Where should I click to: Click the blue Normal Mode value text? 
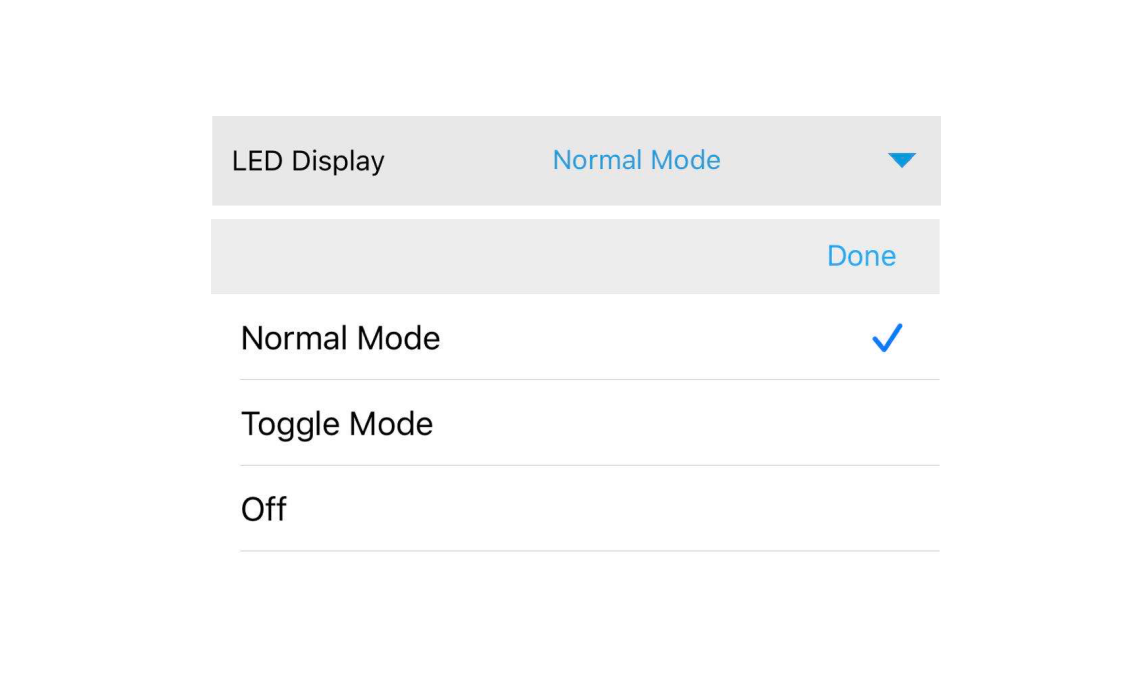tap(636, 160)
